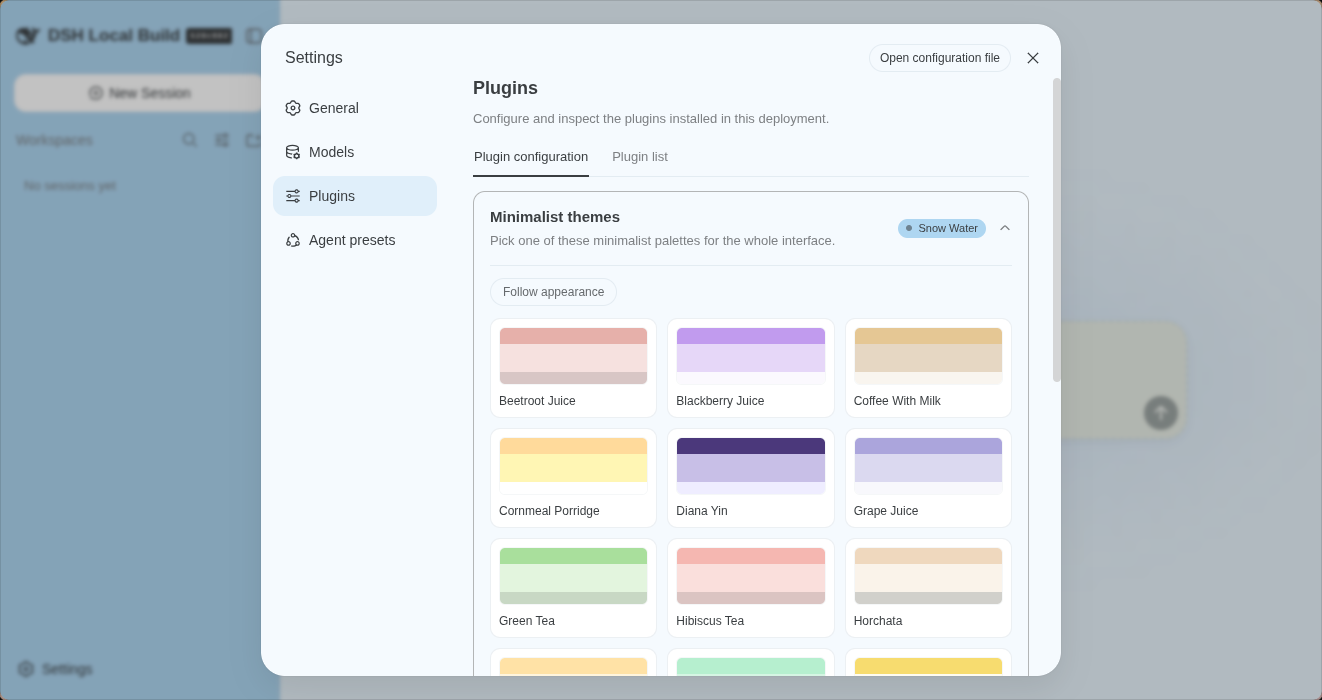The image size is (1322, 700).
Task: Collapse the Minimalist themes section chevron
Action: pos(1005,228)
